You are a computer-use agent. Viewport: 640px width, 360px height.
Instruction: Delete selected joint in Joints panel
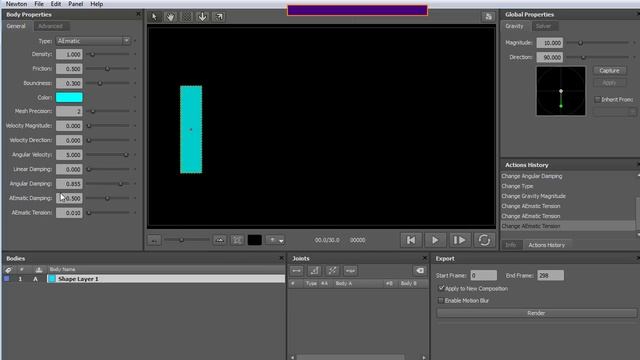(x=420, y=271)
